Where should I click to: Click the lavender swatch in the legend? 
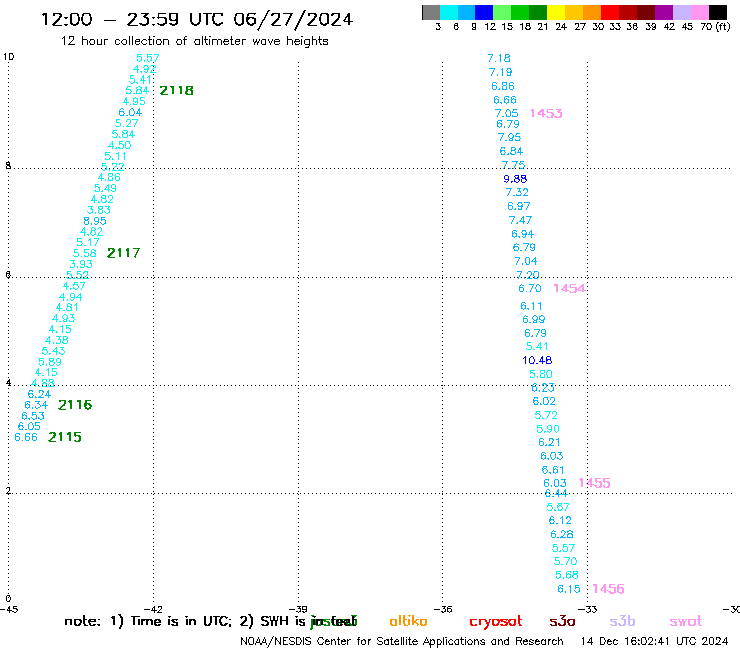click(x=681, y=12)
